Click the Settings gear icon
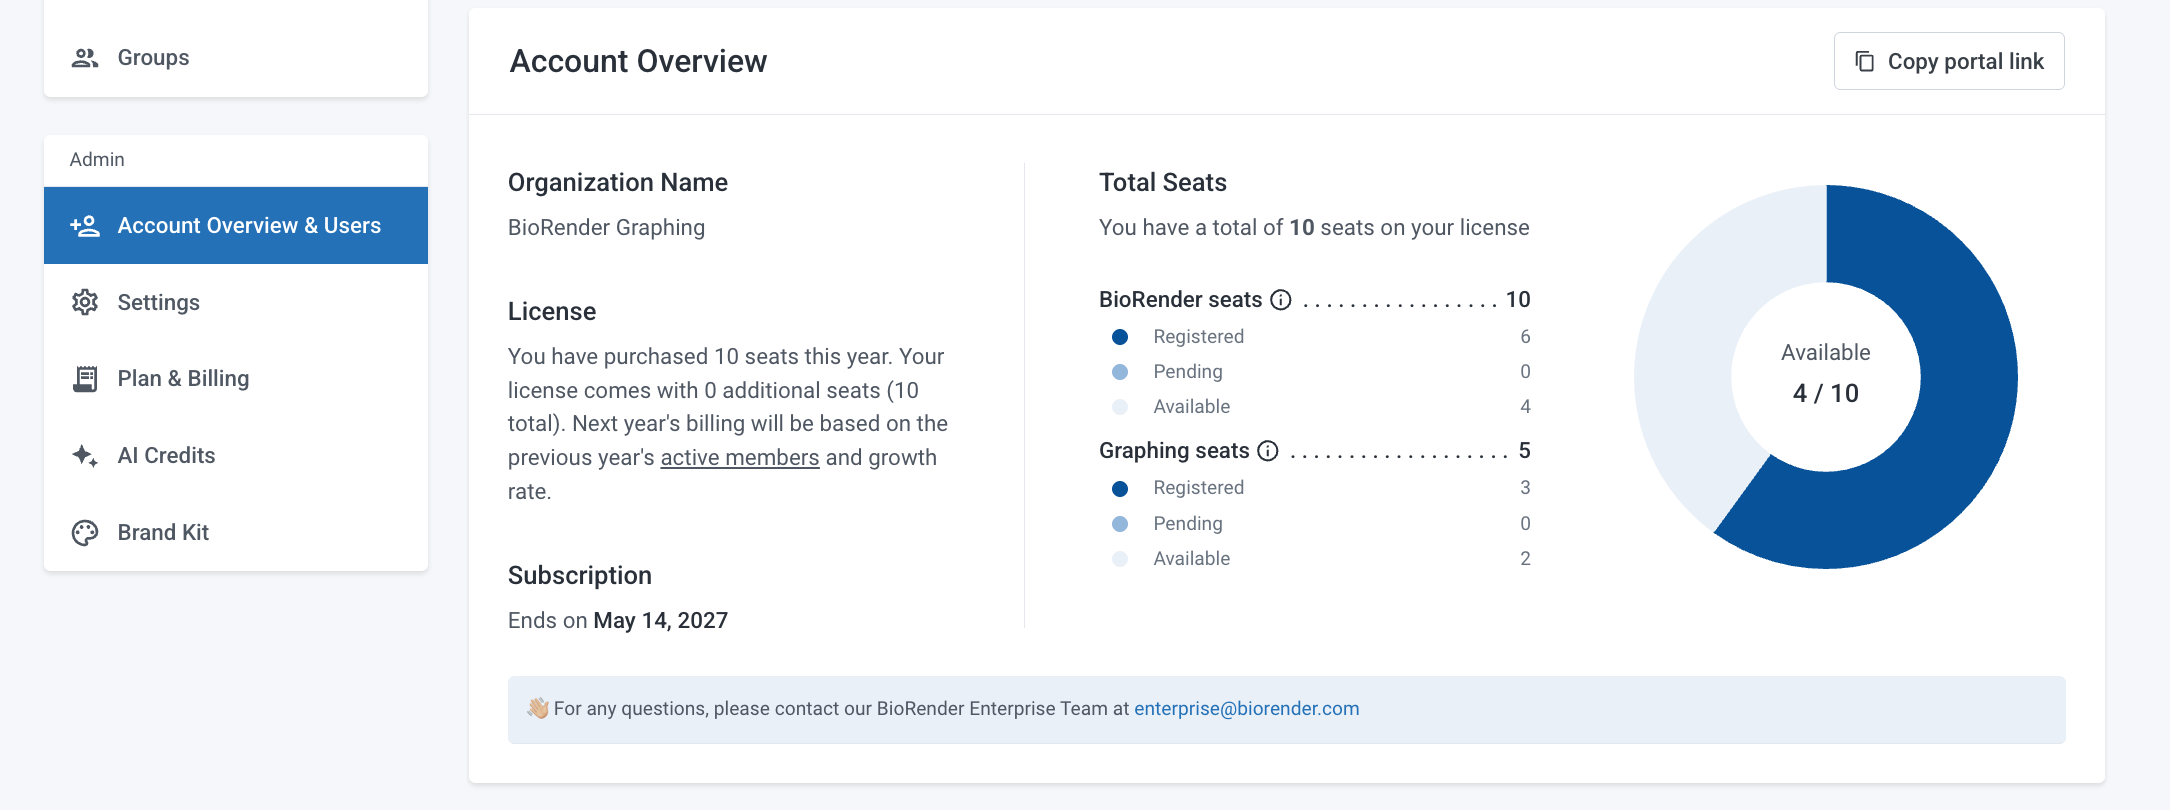Screen dimensions: 2170x810 coord(85,302)
